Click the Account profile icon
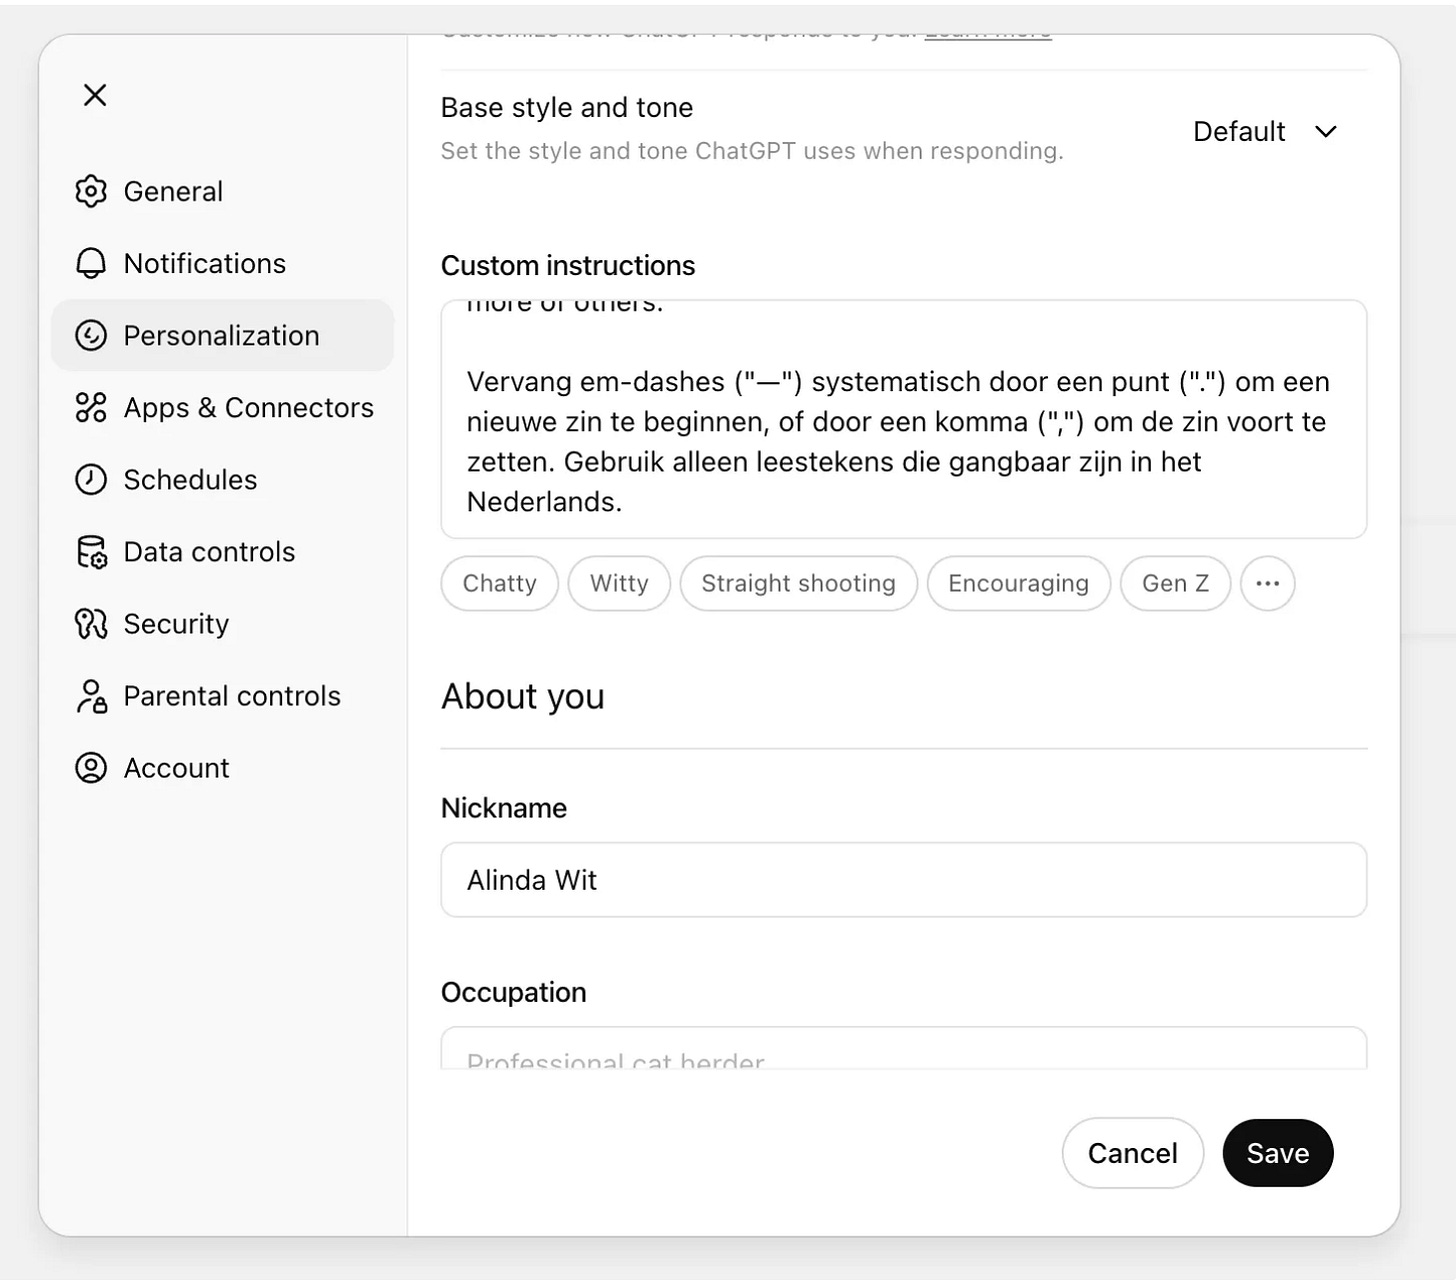Screen dimensions: 1456x1281 coord(91,767)
